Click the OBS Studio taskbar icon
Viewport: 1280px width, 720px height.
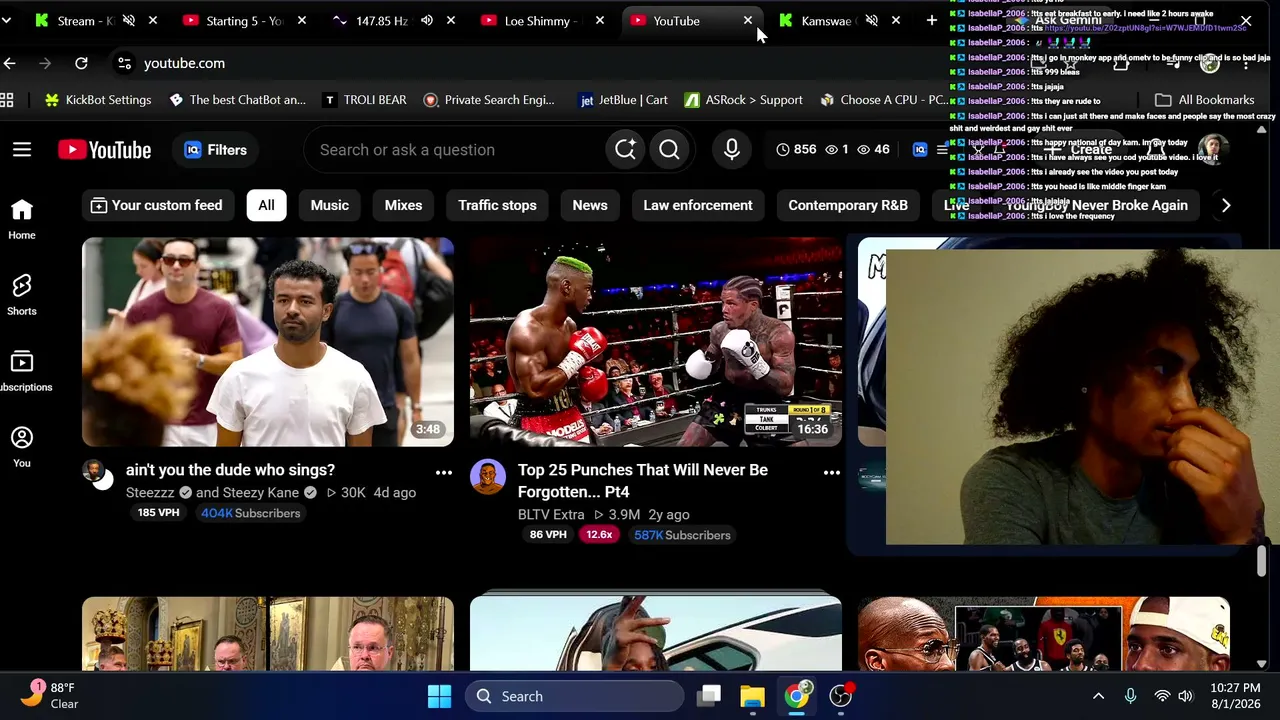(x=841, y=696)
